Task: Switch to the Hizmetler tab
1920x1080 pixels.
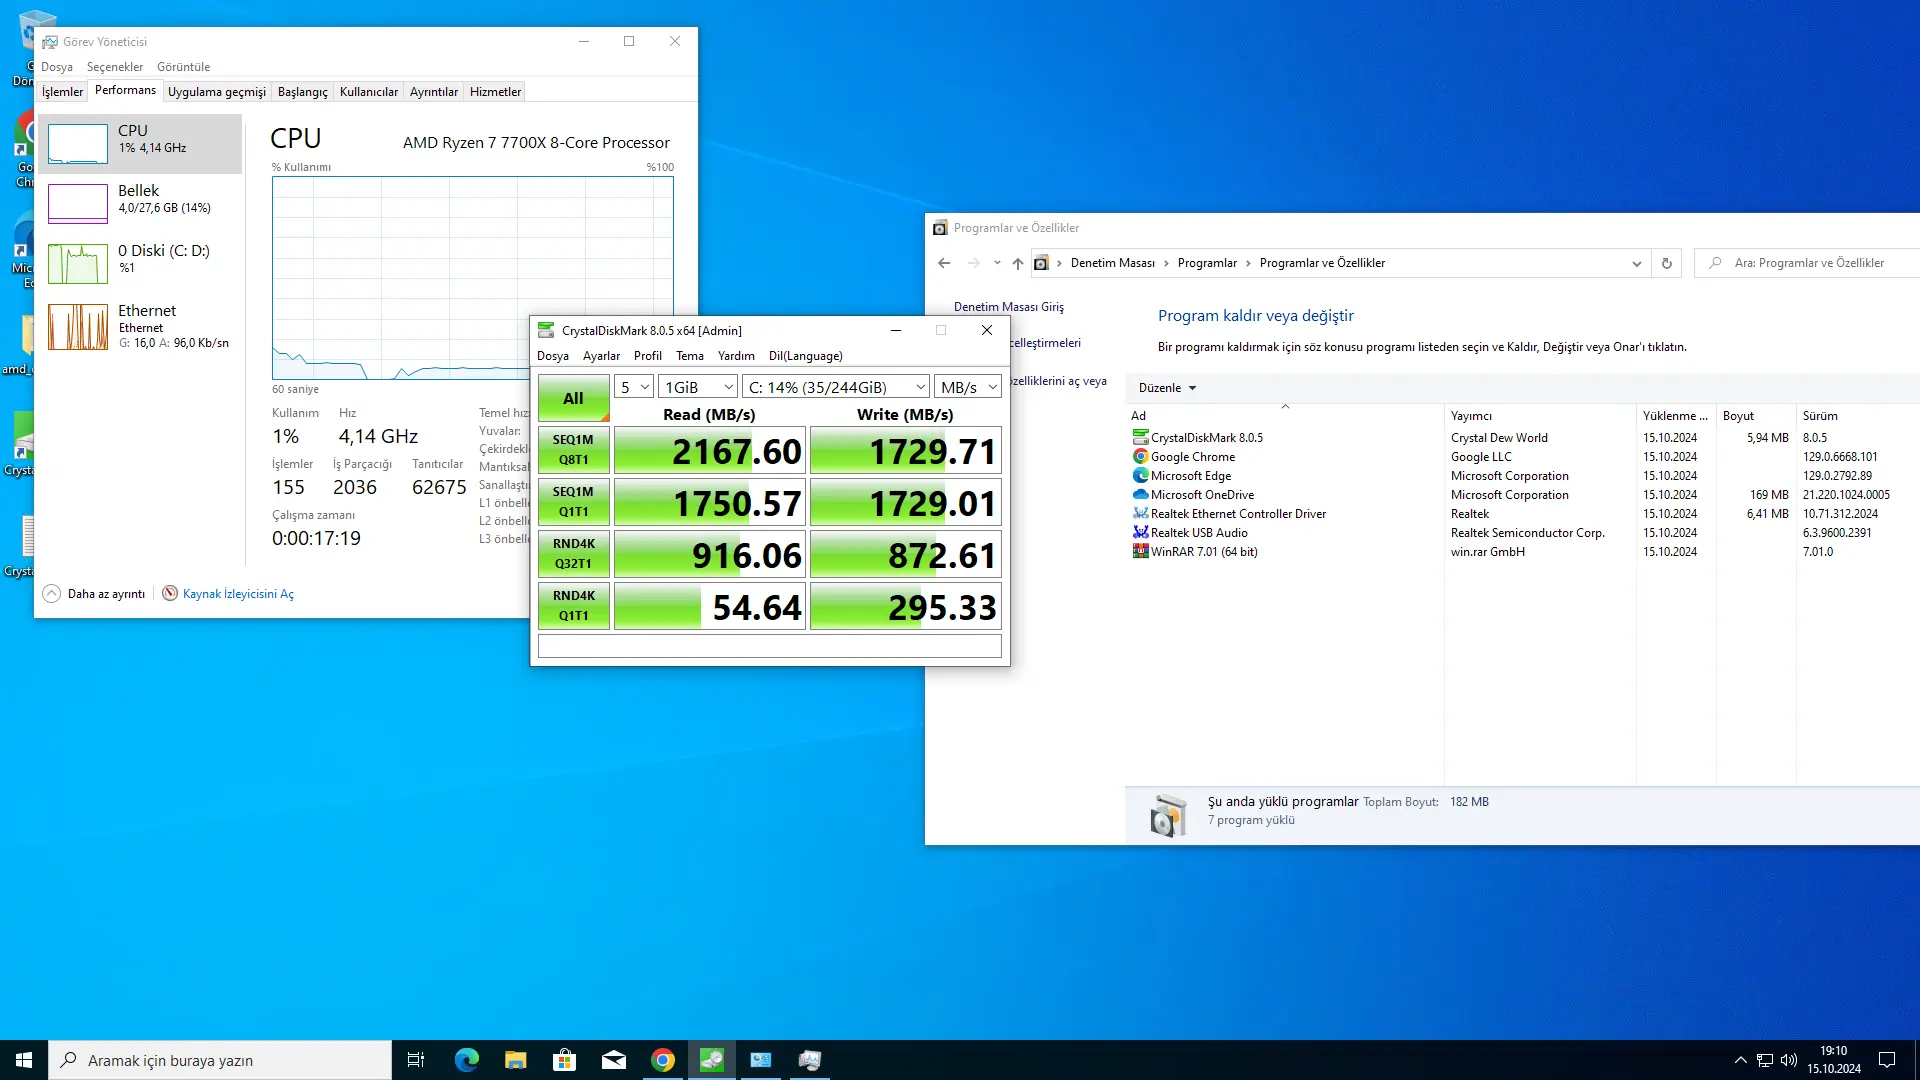Action: [x=496, y=92]
